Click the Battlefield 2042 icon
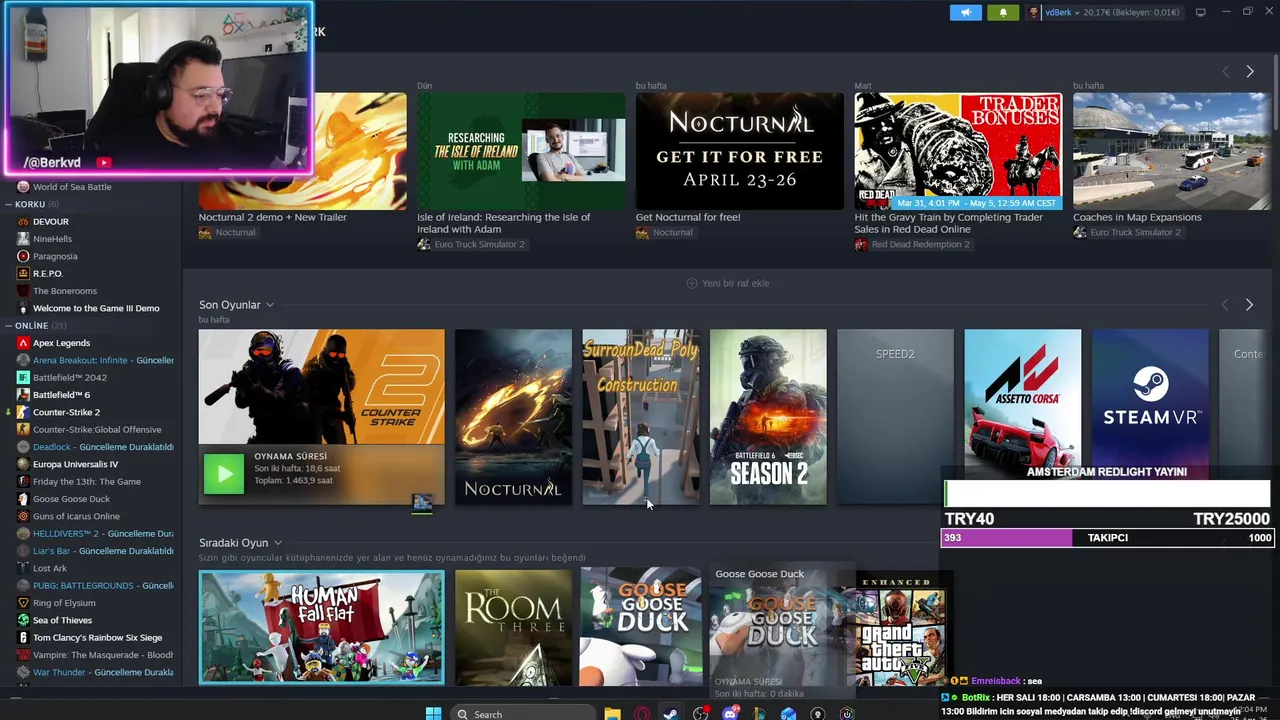Image resolution: width=1280 pixels, height=720 pixels. click(23, 377)
